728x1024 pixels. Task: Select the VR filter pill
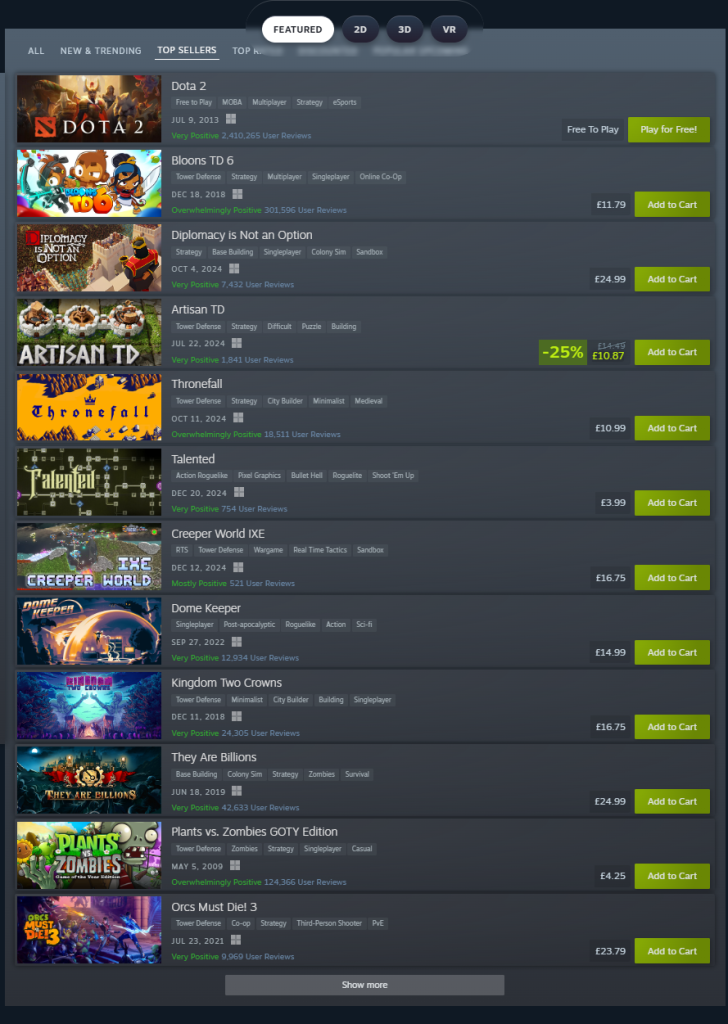pyautogui.click(x=449, y=29)
